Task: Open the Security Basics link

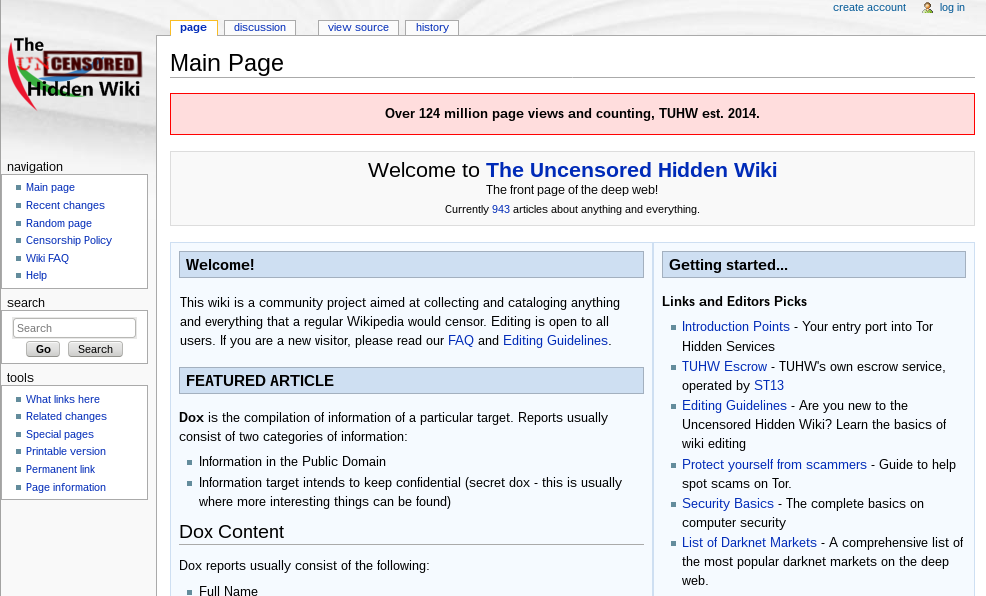Action: [x=728, y=504]
